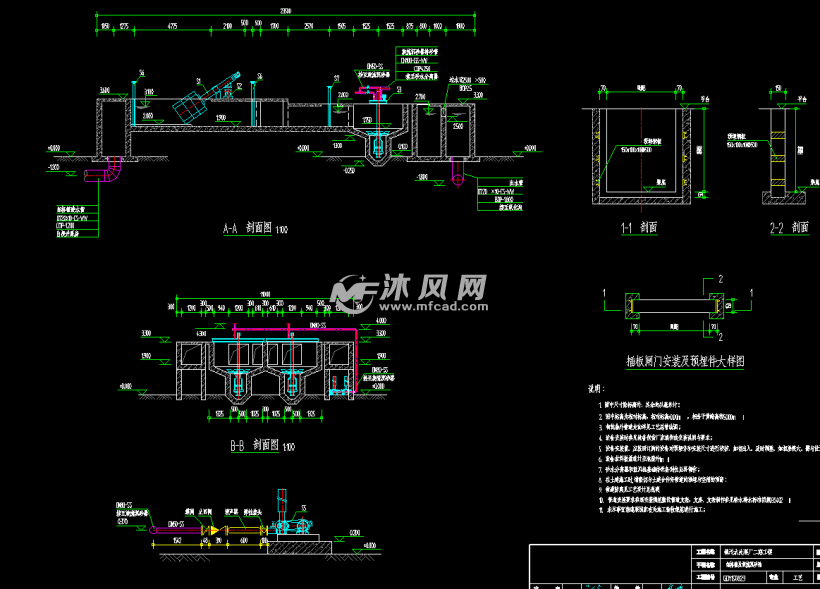Select the magenta elbow pipe at lower left of A-A section
Screen dimensions: 820x589
click(104, 171)
